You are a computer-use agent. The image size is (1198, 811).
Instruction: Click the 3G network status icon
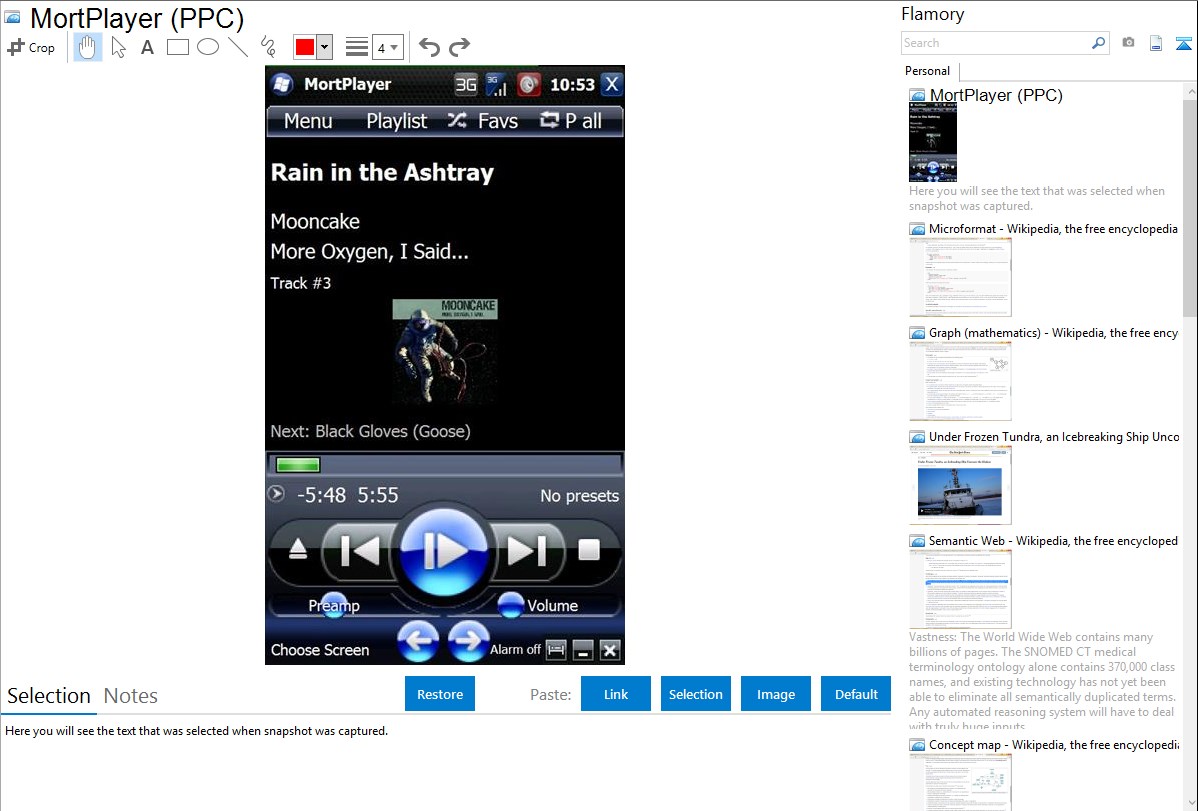[465, 84]
